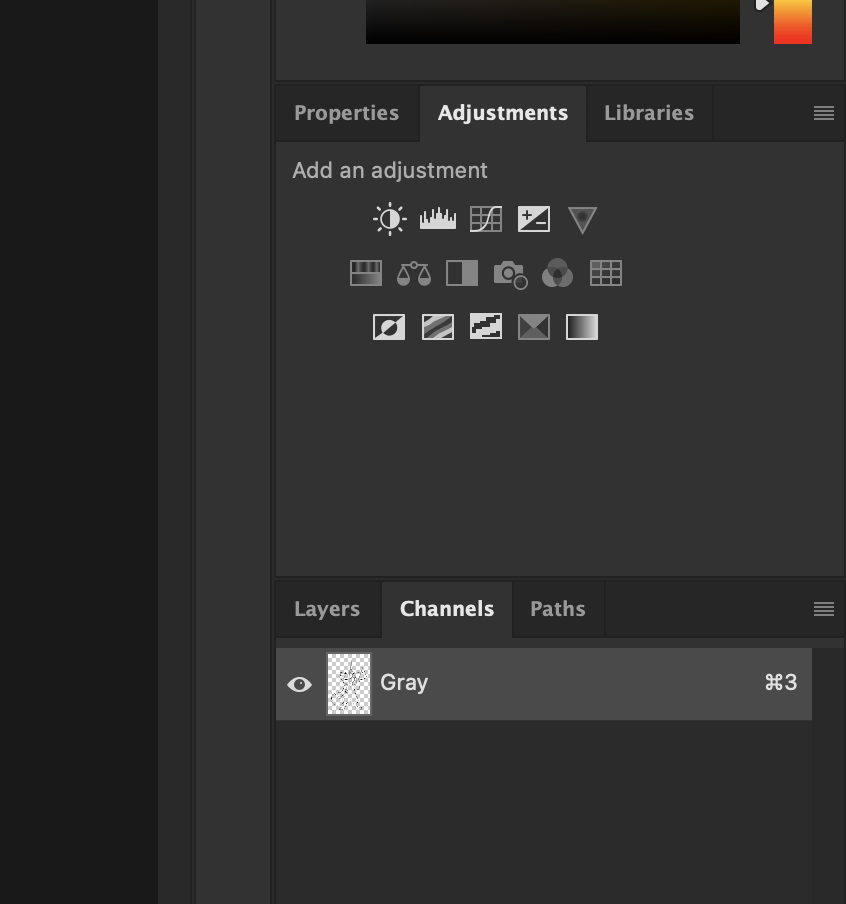Add a Levels adjustment

point(438,219)
